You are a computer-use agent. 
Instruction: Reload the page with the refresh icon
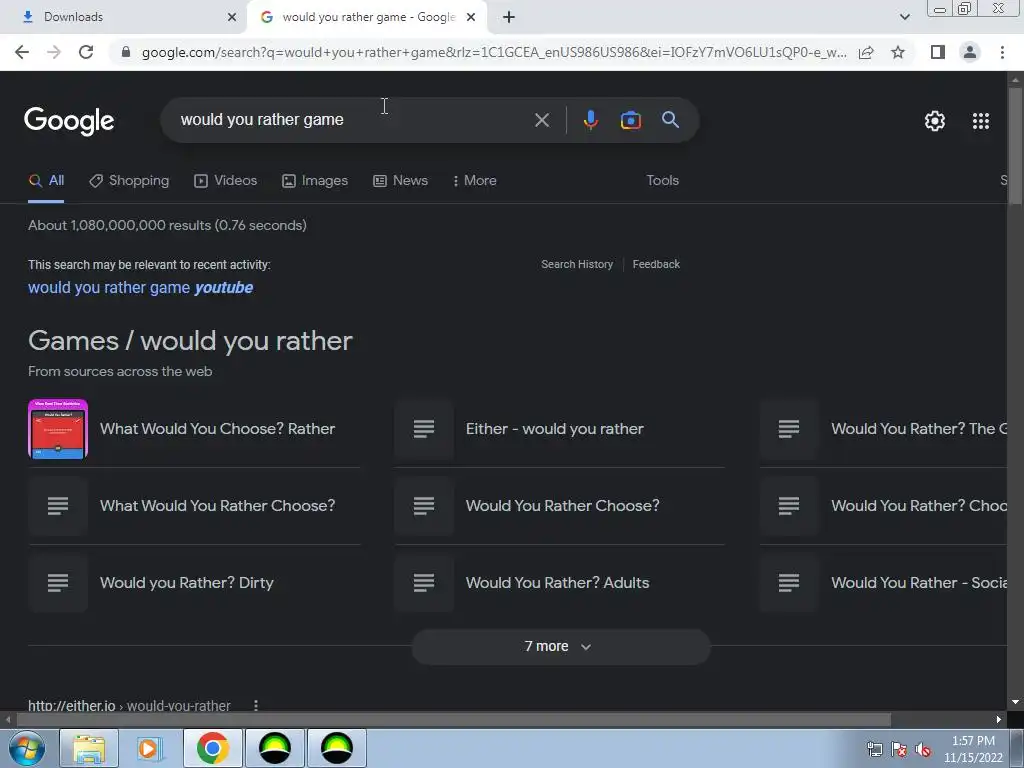86,52
